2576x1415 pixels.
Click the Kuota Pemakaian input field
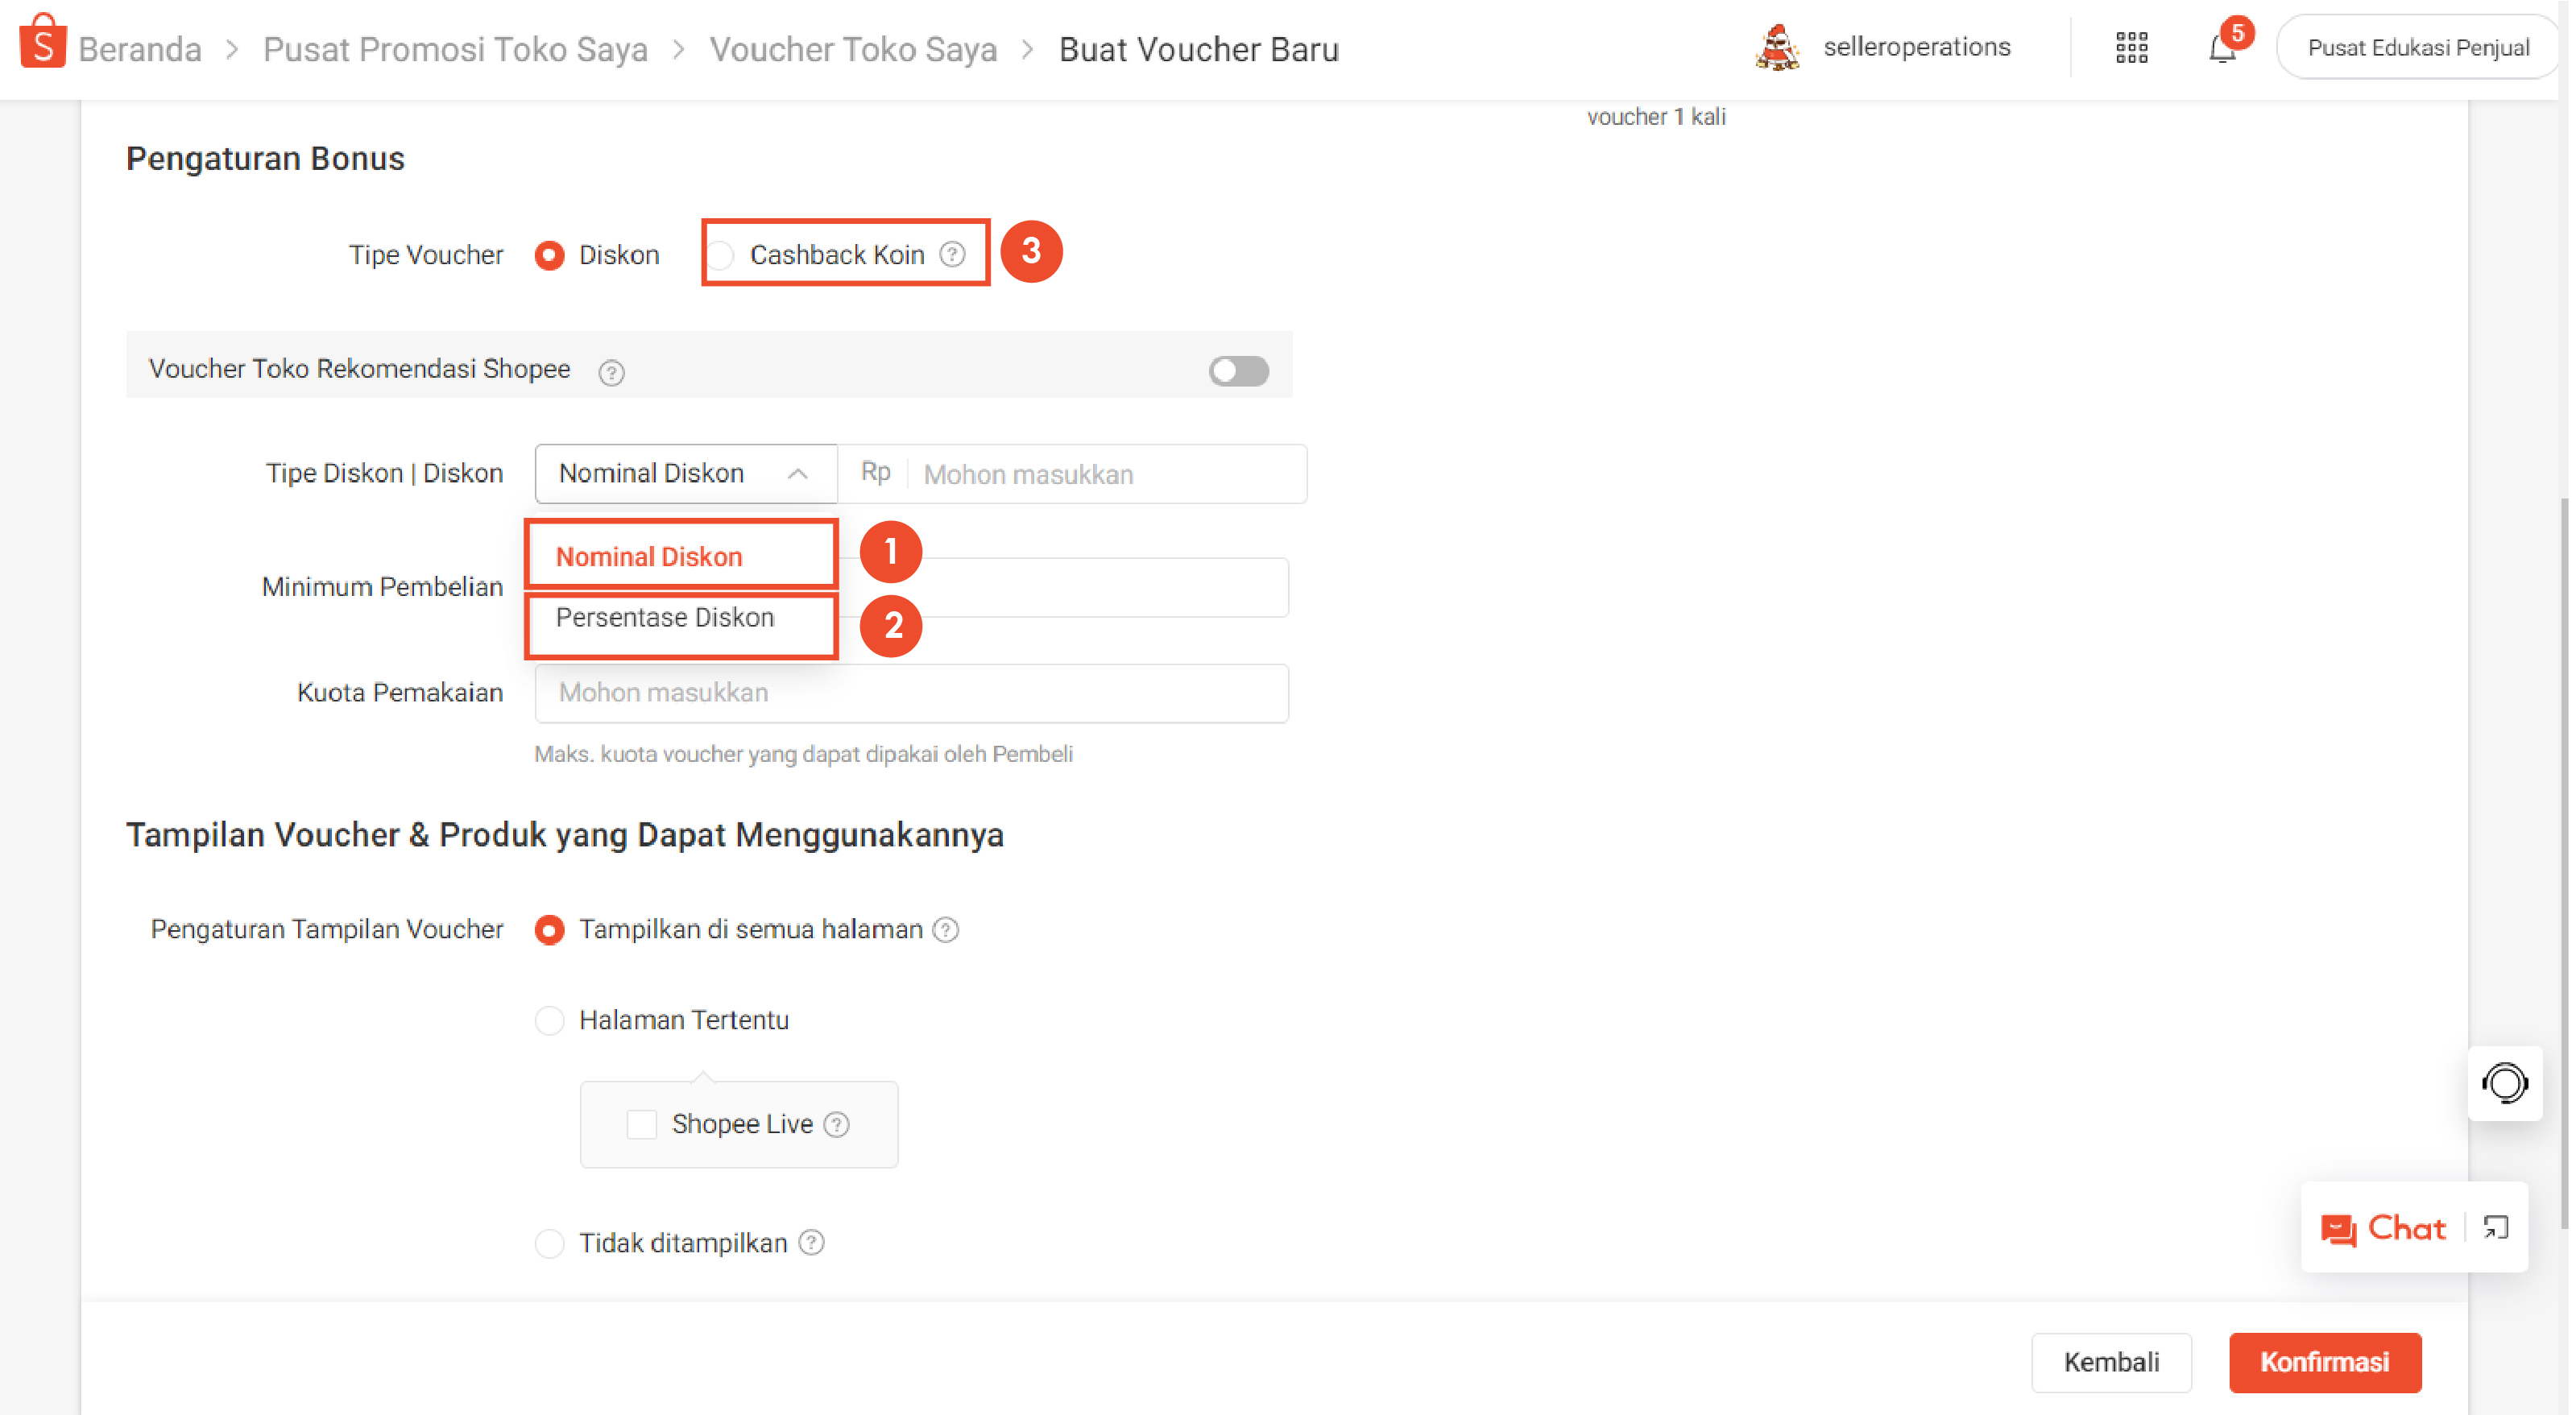(910, 692)
